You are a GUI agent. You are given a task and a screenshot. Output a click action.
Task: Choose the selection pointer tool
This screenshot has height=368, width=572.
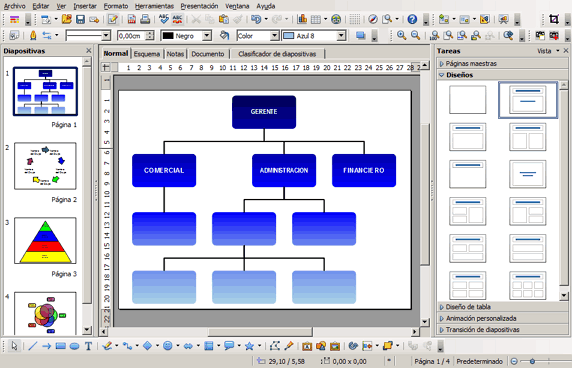pyautogui.click(x=14, y=346)
